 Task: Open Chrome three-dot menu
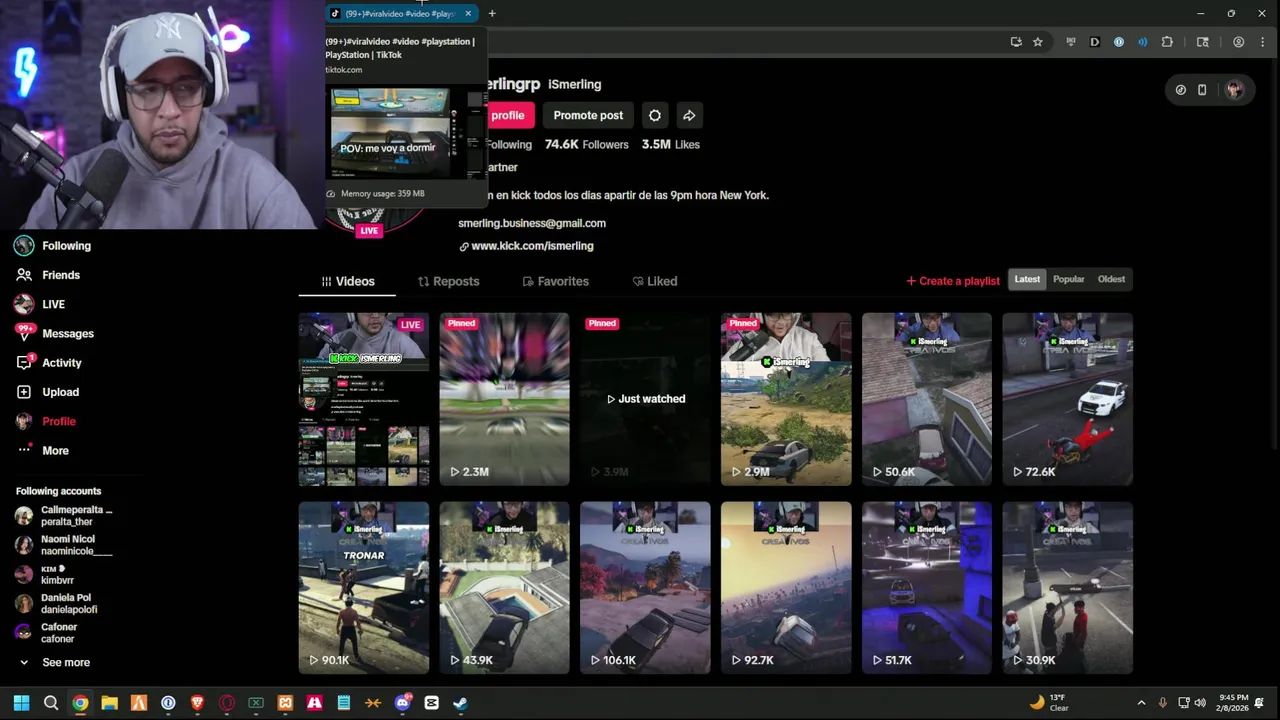1261,42
